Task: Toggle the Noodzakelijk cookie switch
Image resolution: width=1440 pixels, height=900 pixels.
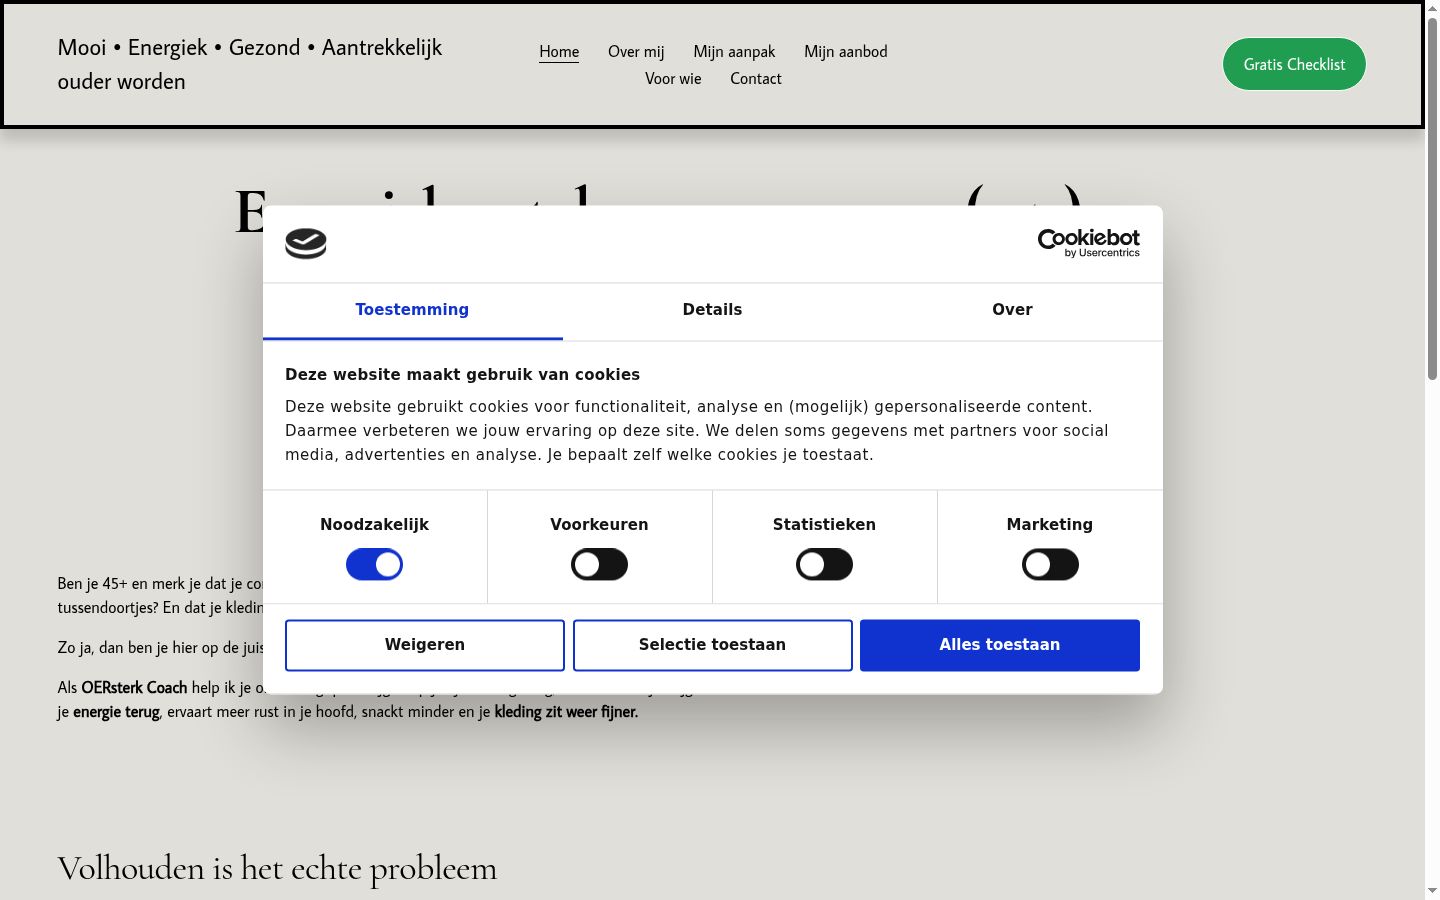Action: point(374,565)
